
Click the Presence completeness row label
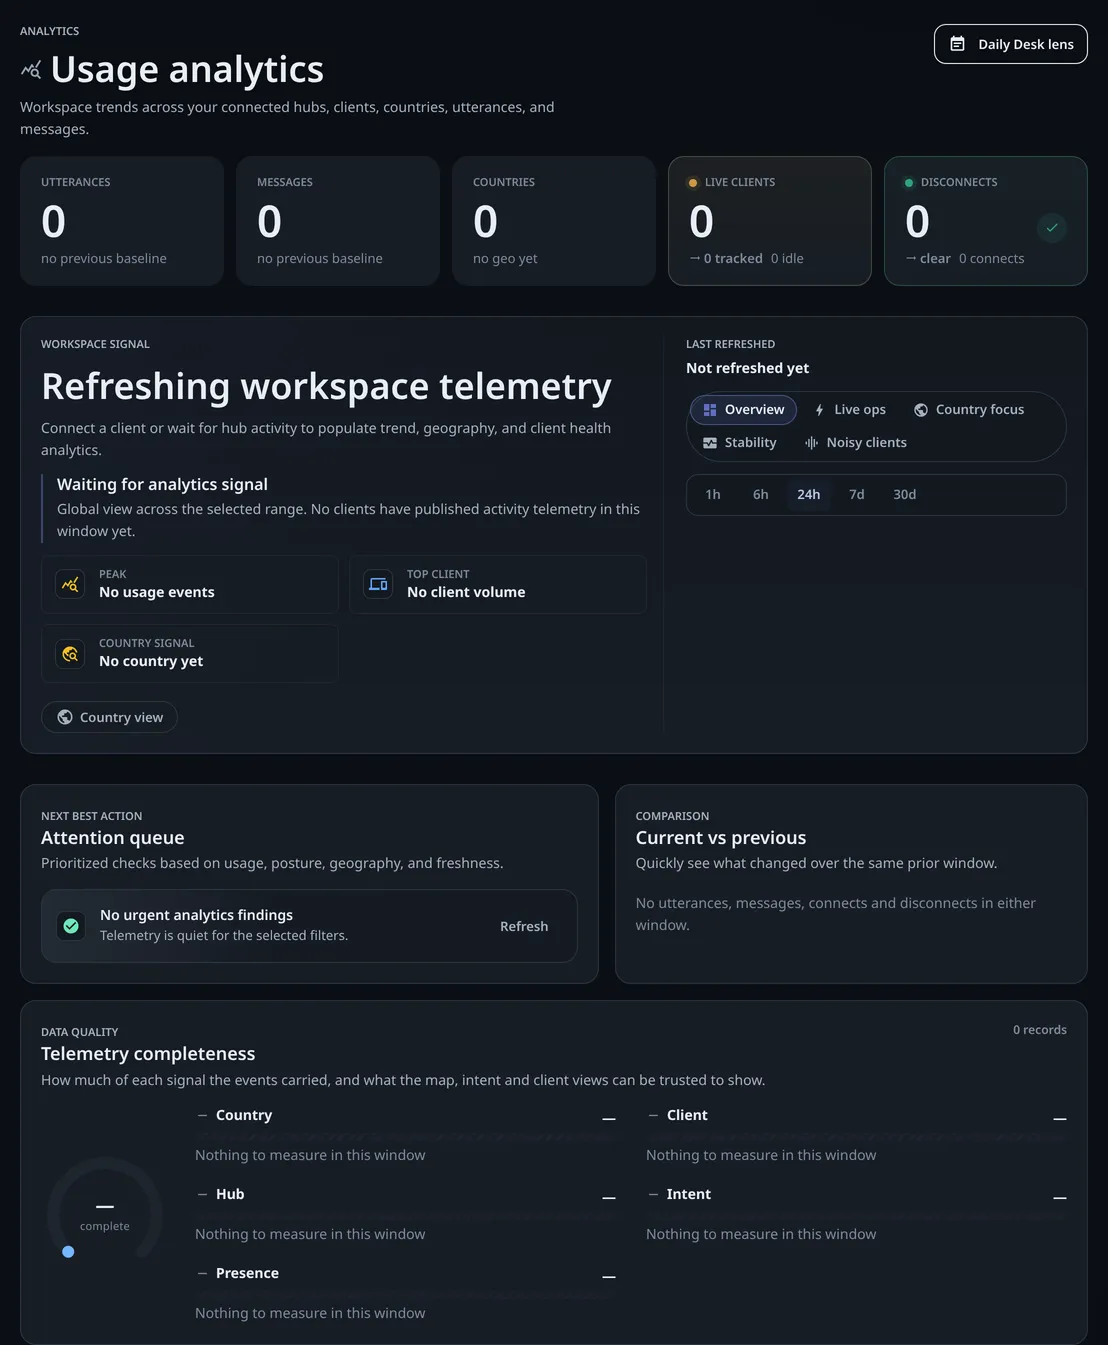[x=247, y=1274]
